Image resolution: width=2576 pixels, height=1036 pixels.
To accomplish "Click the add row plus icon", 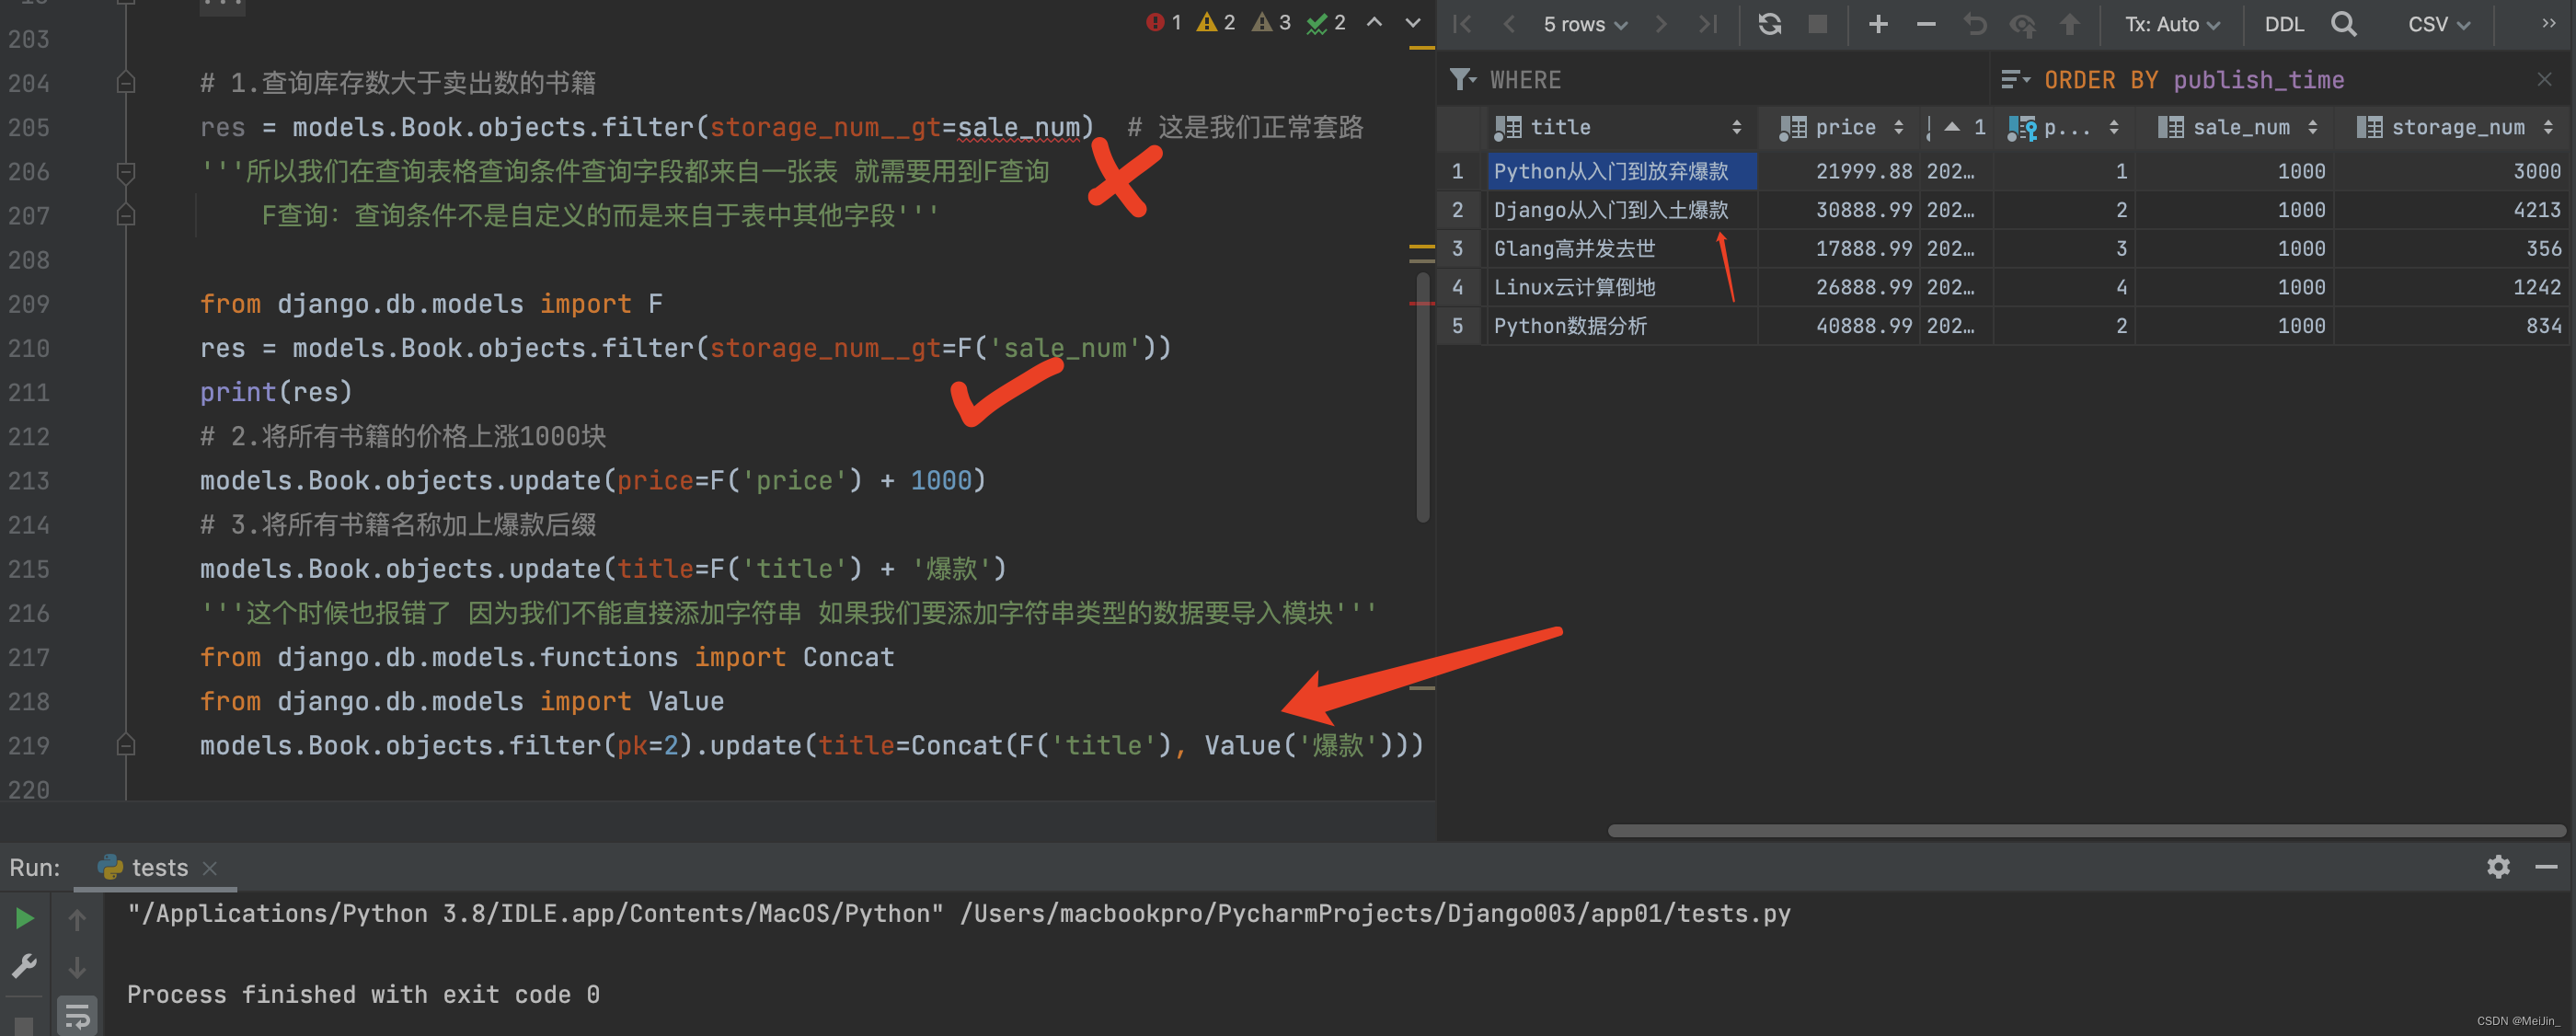I will pos(1877,24).
